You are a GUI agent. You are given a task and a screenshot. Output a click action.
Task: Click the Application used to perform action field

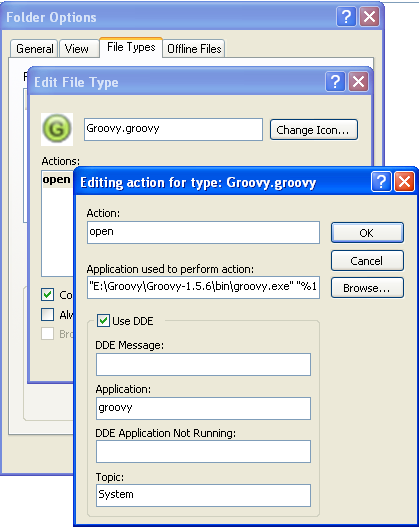(203, 287)
